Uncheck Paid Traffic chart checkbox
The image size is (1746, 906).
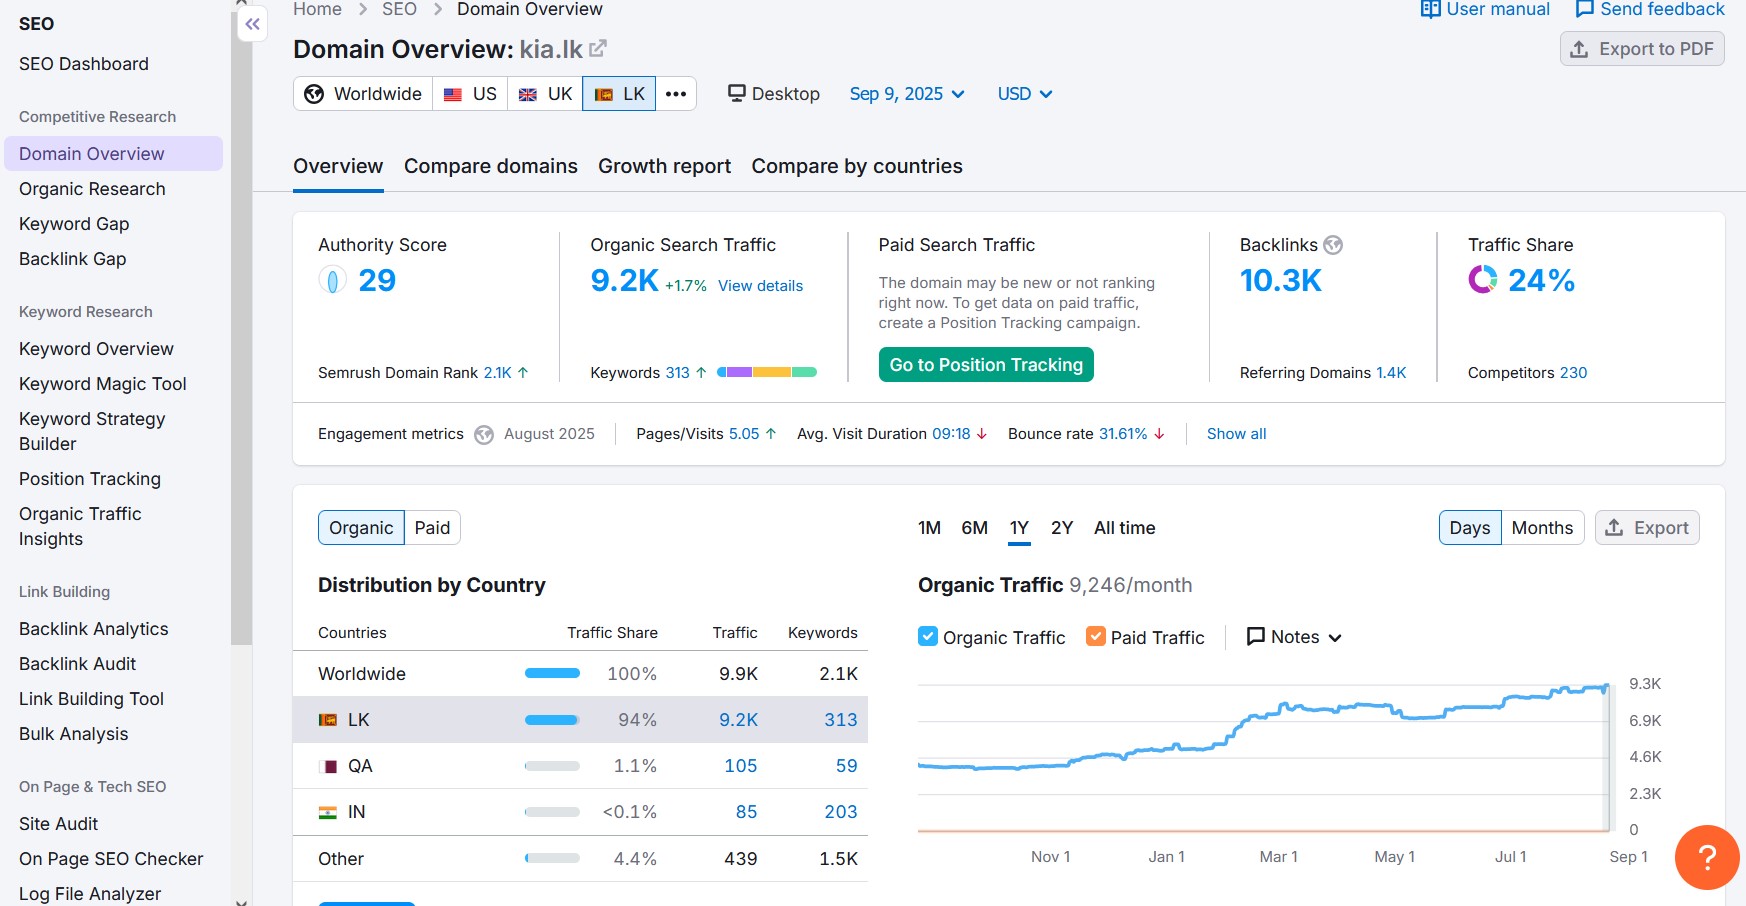[x=1096, y=636]
